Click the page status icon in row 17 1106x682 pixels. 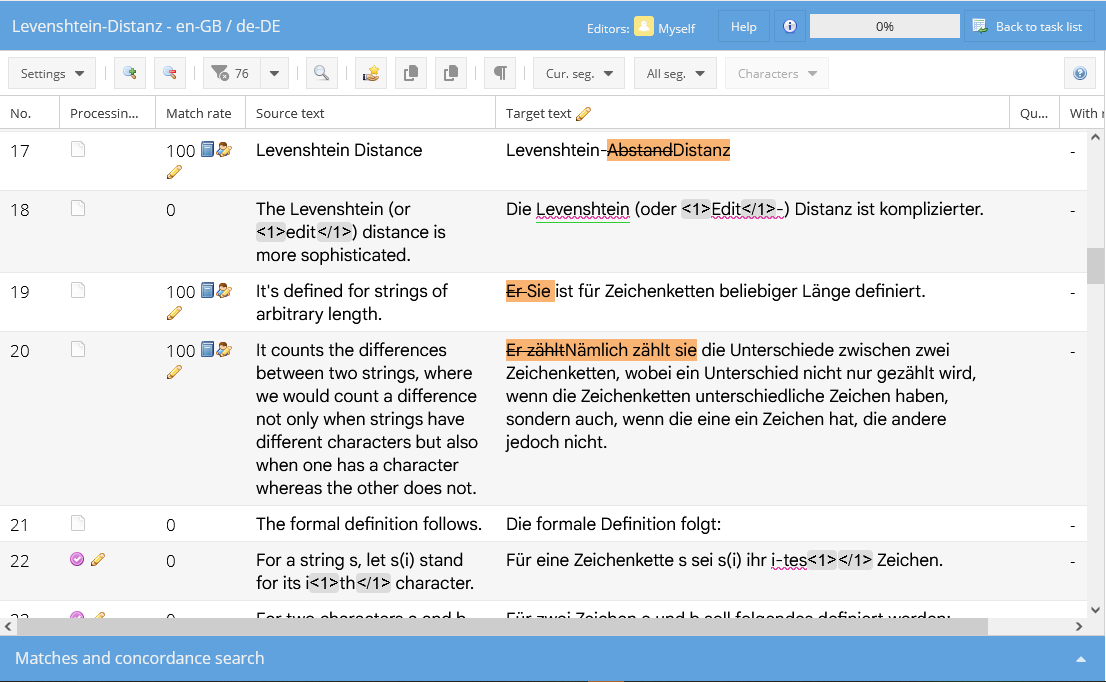click(x=78, y=149)
